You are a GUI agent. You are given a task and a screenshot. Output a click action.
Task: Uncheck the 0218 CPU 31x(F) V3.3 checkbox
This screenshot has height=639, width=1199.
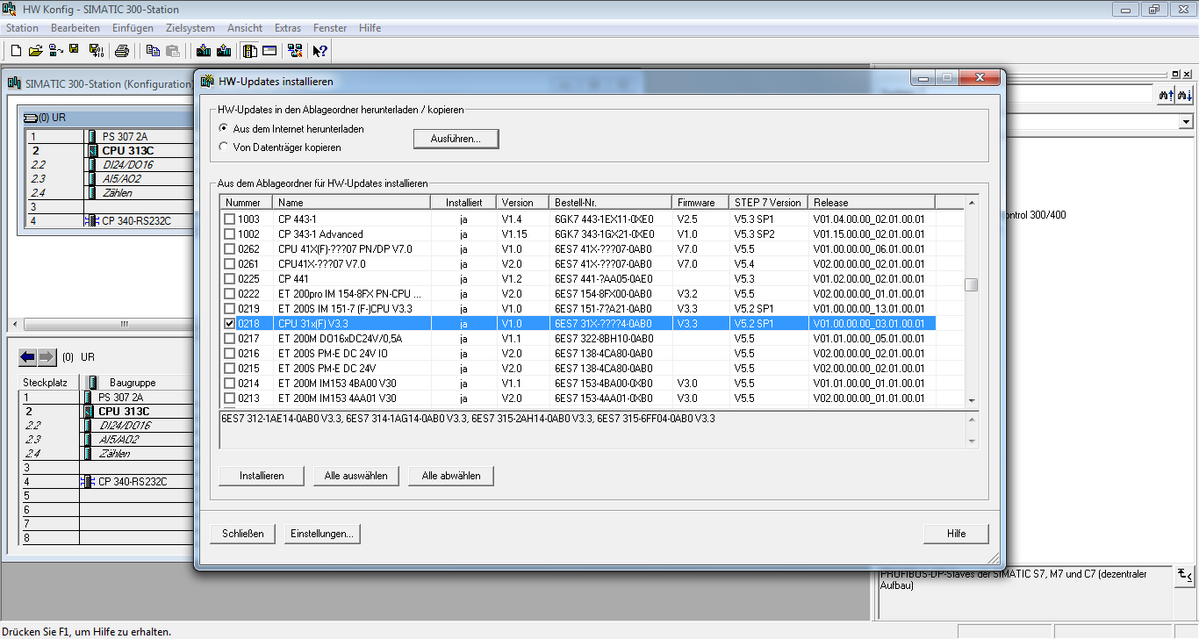pyautogui.click(x=230, y=324)
